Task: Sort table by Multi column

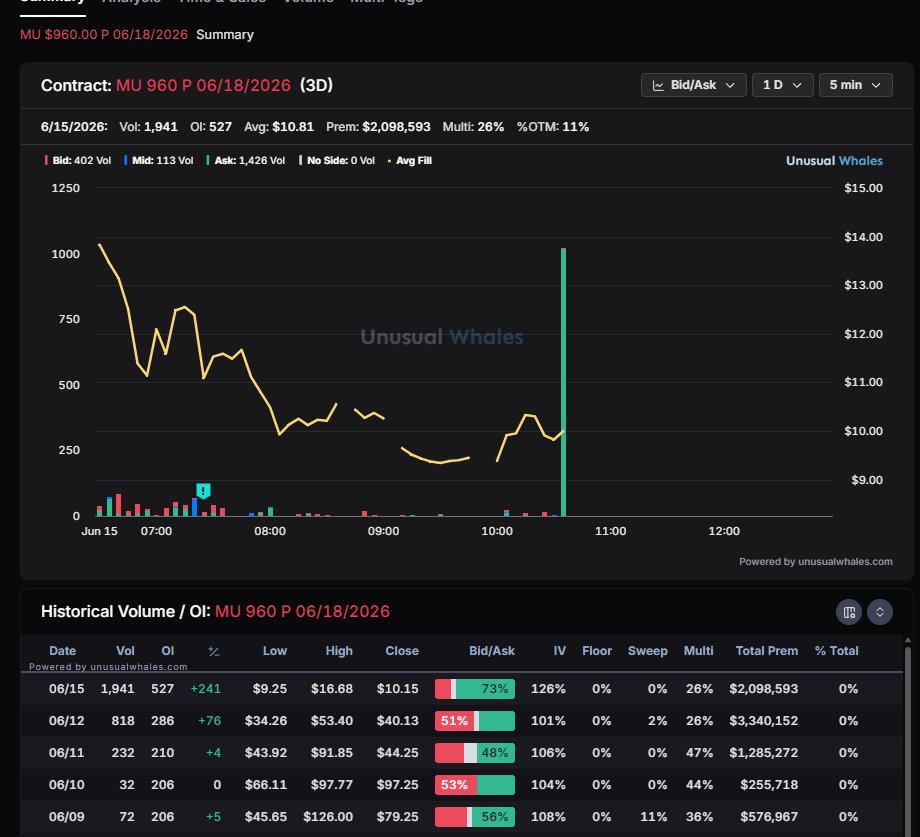Action: (x=698, y=650)
